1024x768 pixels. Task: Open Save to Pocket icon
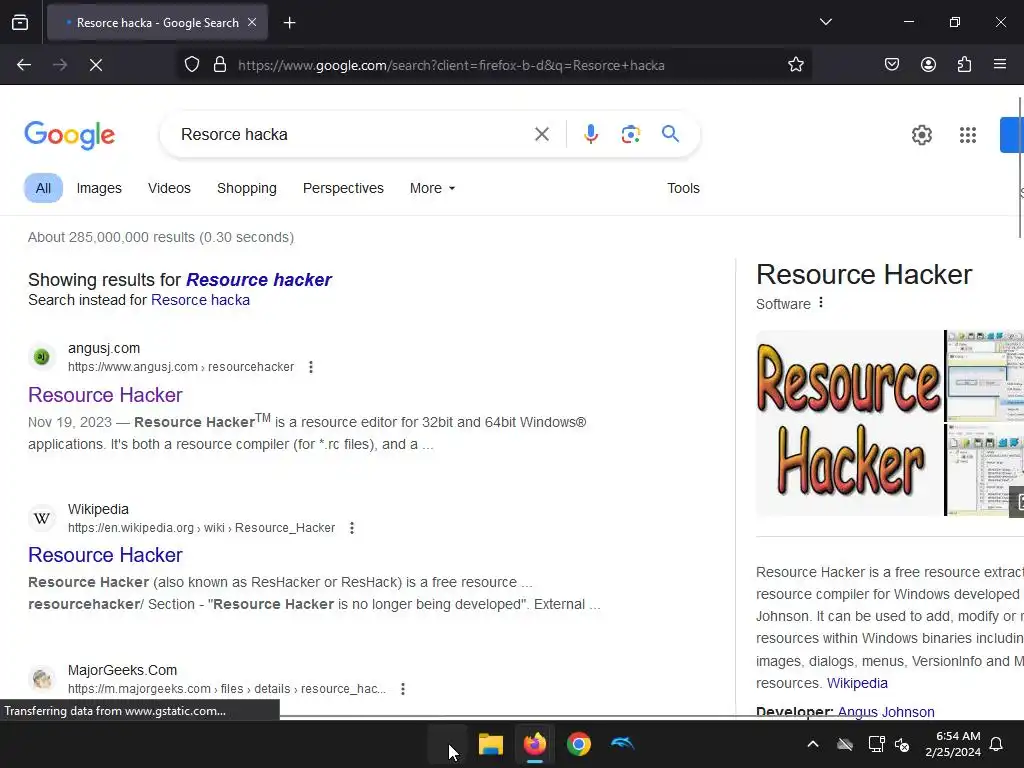[891, 65]
